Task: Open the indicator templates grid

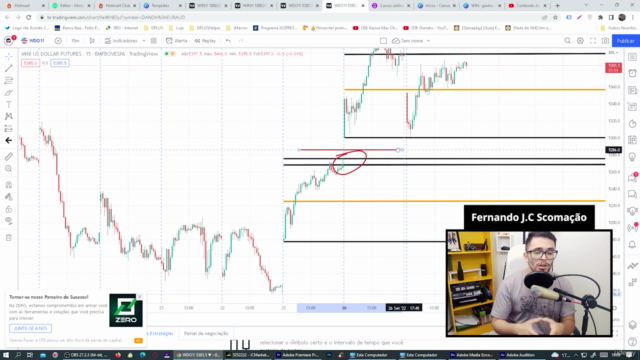Action: click(x=154, y=41)
